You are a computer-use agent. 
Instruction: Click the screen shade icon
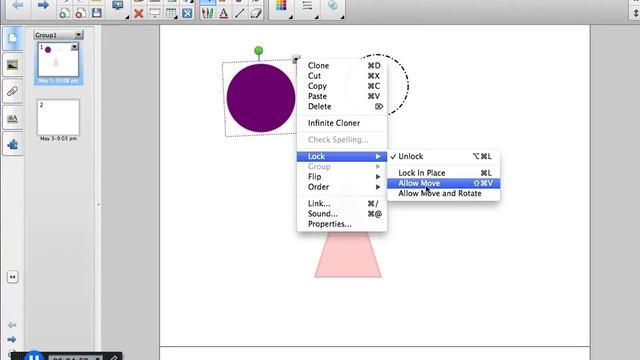[155, 13]
